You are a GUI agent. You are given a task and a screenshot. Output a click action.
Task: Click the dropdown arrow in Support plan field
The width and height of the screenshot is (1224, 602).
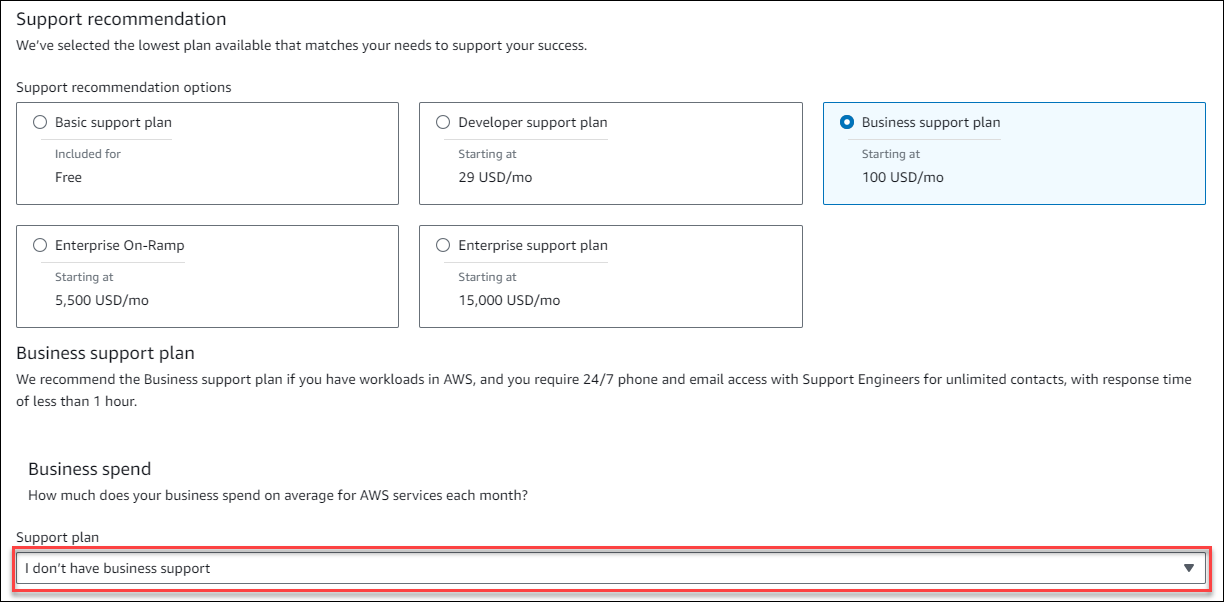click(1188, 568)
